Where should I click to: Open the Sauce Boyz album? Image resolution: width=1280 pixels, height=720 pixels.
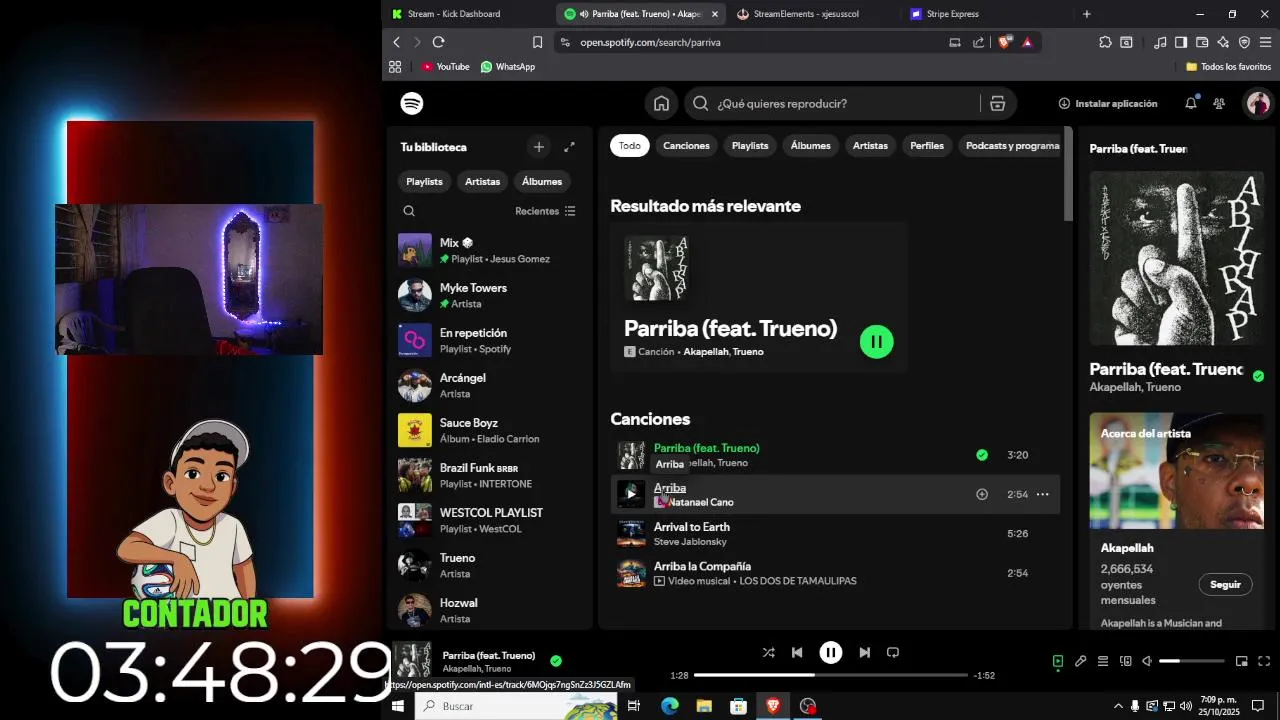[488, 430]
